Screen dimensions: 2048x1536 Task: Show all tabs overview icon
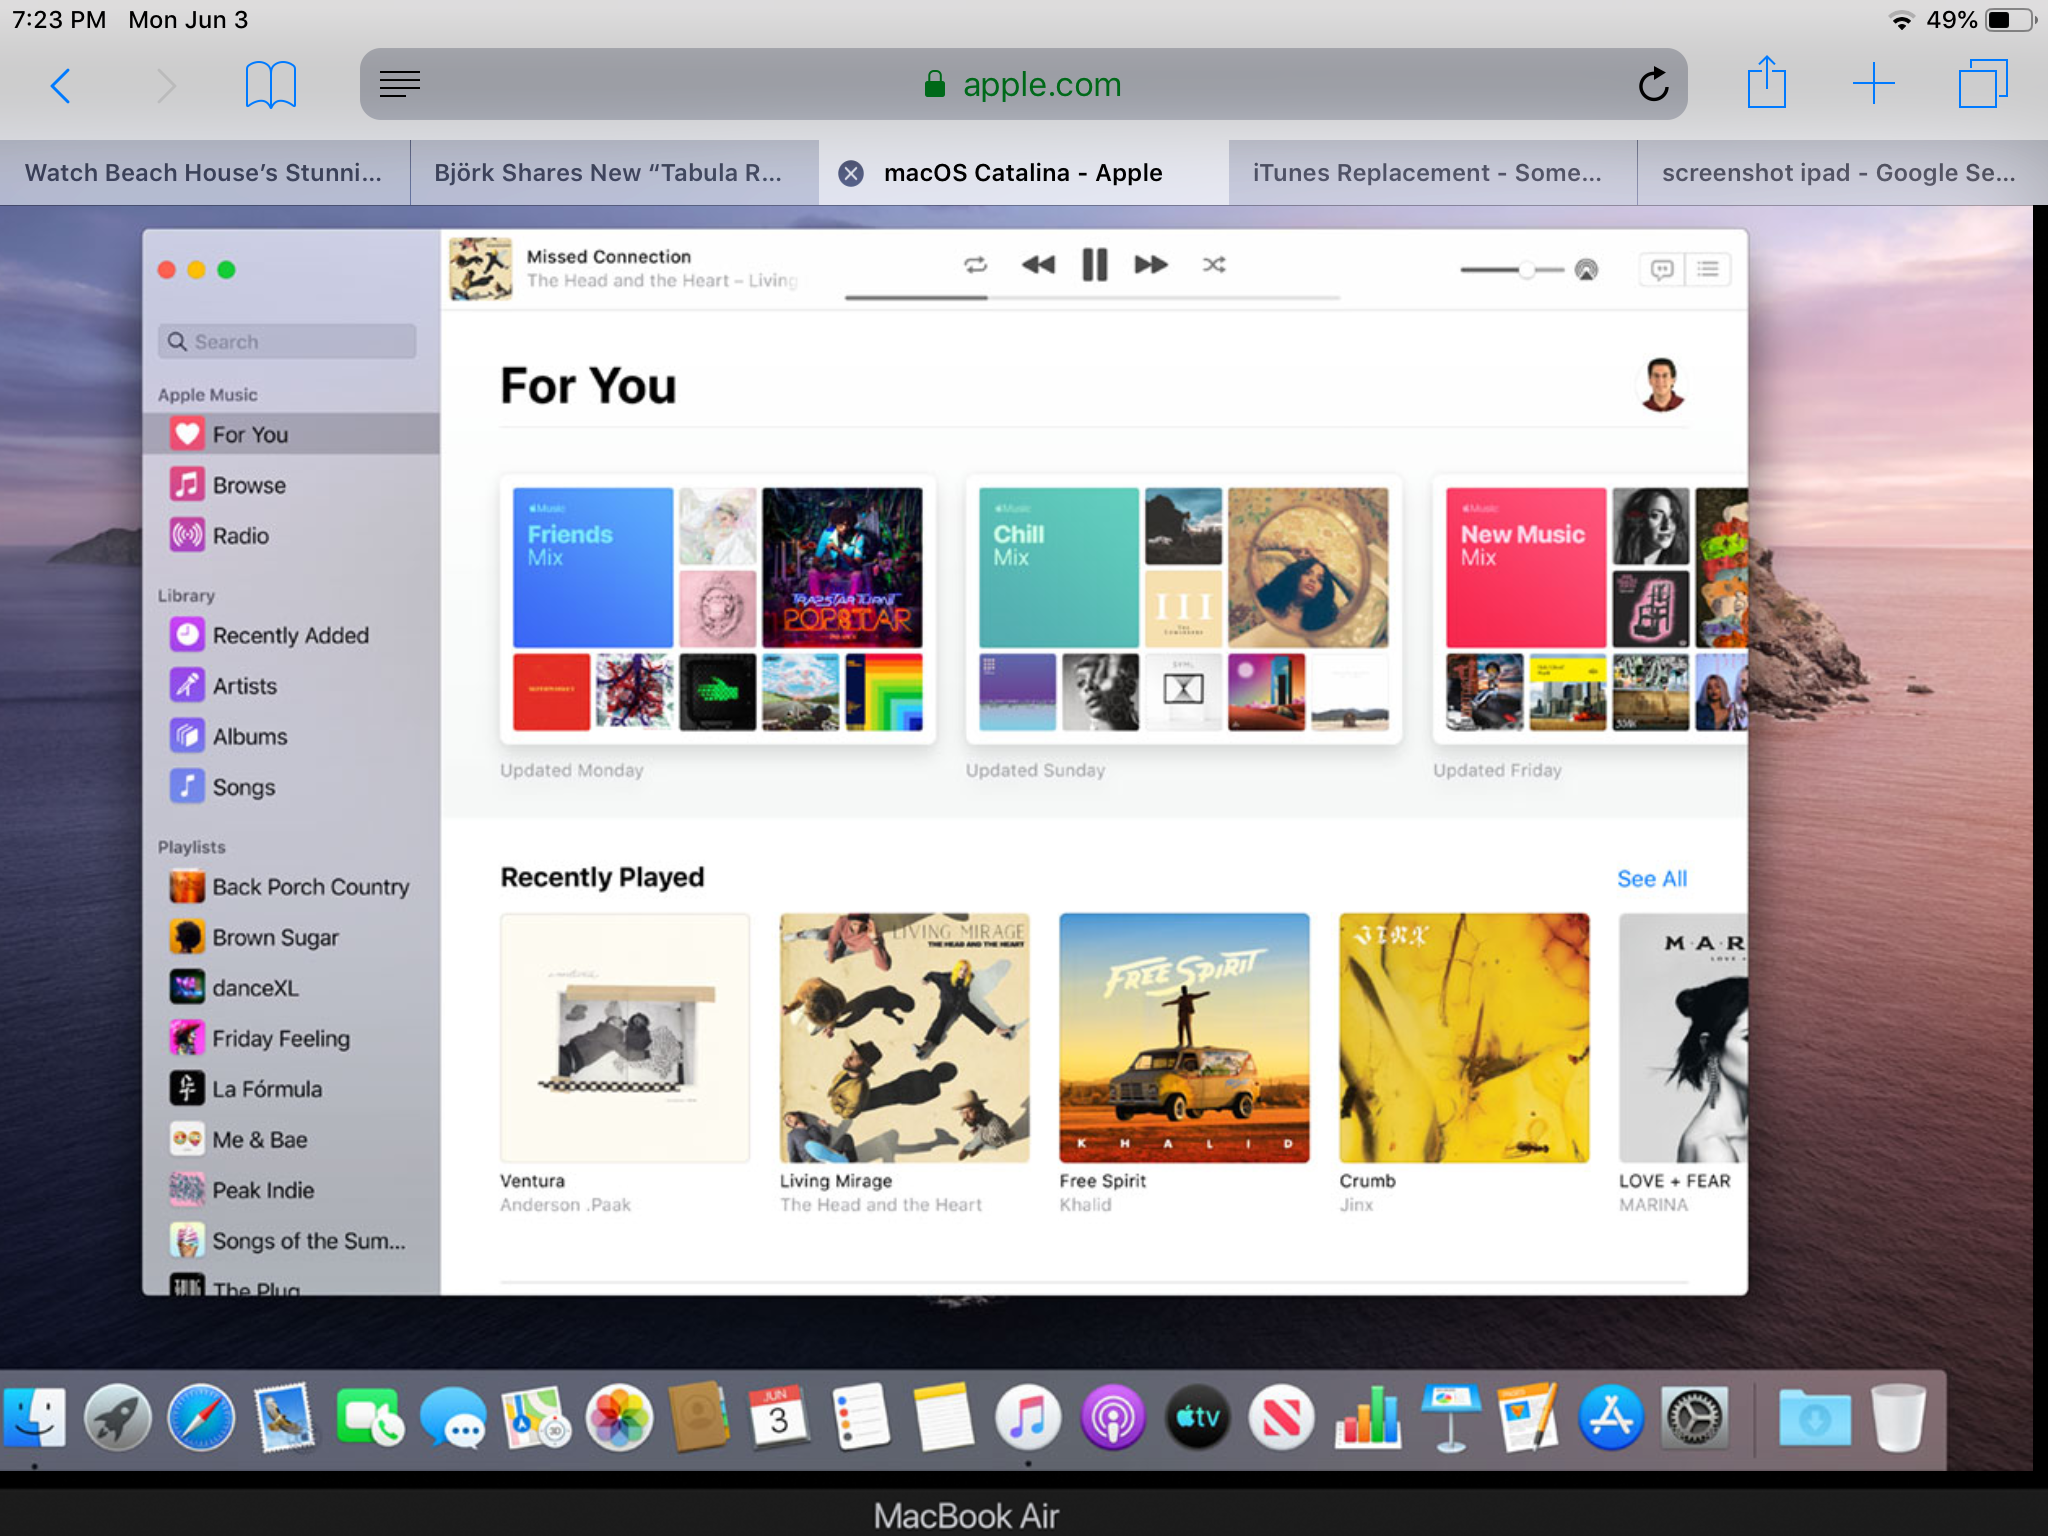(1982, 83)
